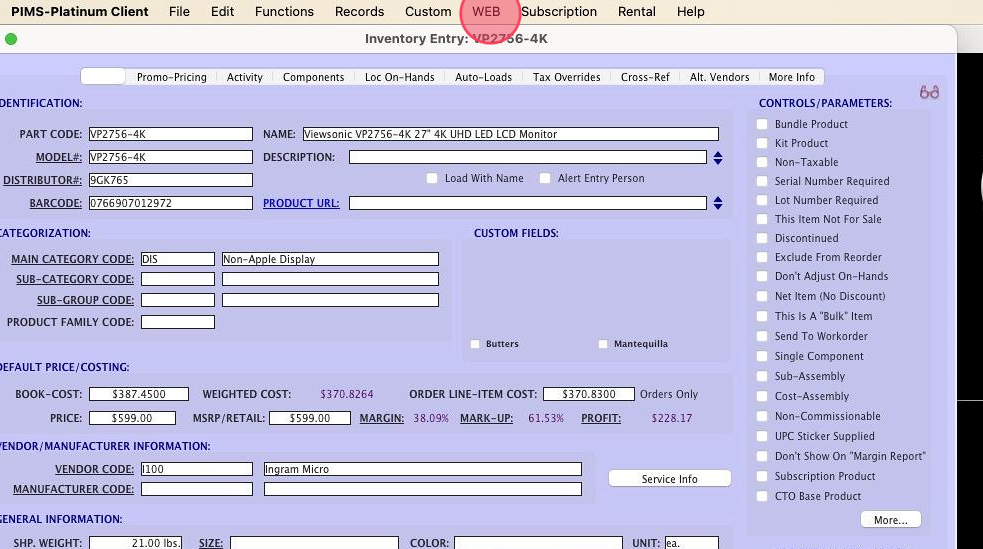Click the MANUFACTURER CODE label link
The height and width of the screenshot is (549, 983).
pyautogui.click(x=73, y=489)
